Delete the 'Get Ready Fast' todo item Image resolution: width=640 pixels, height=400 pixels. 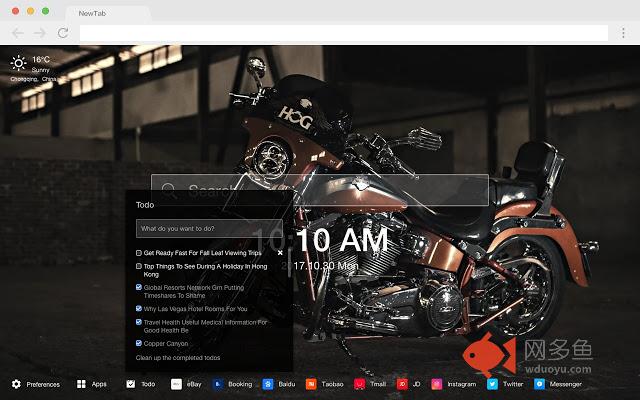(x=280, y=253)
